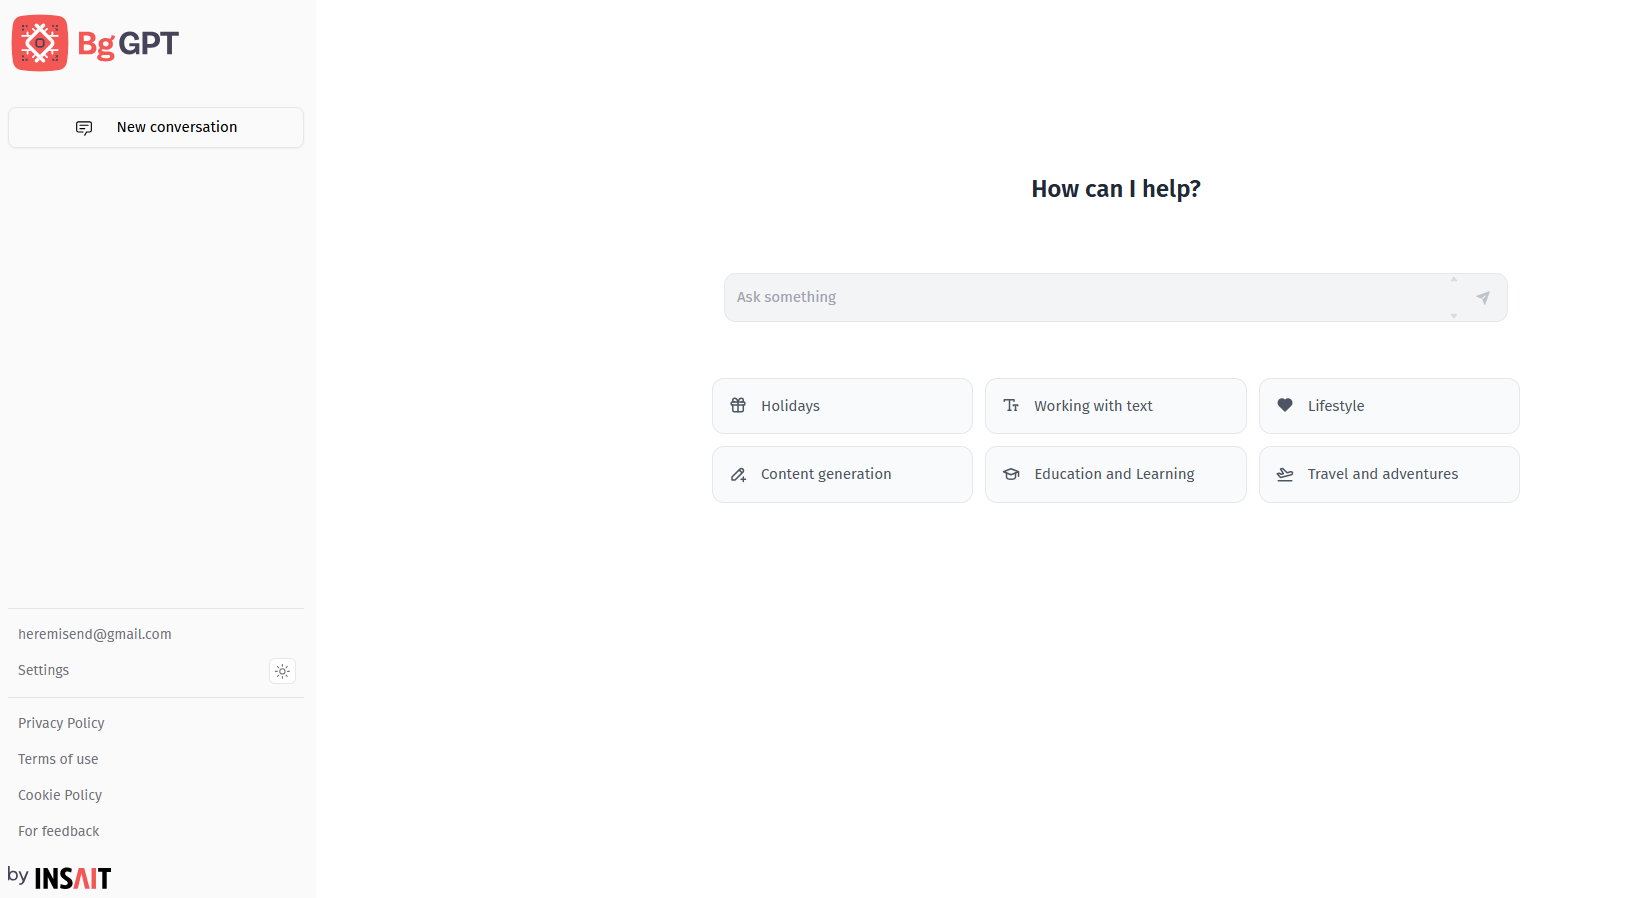Click the text icon on Working with text
The height and width of the screenshot is (898, 1638).
click(x=1011, y=405)
